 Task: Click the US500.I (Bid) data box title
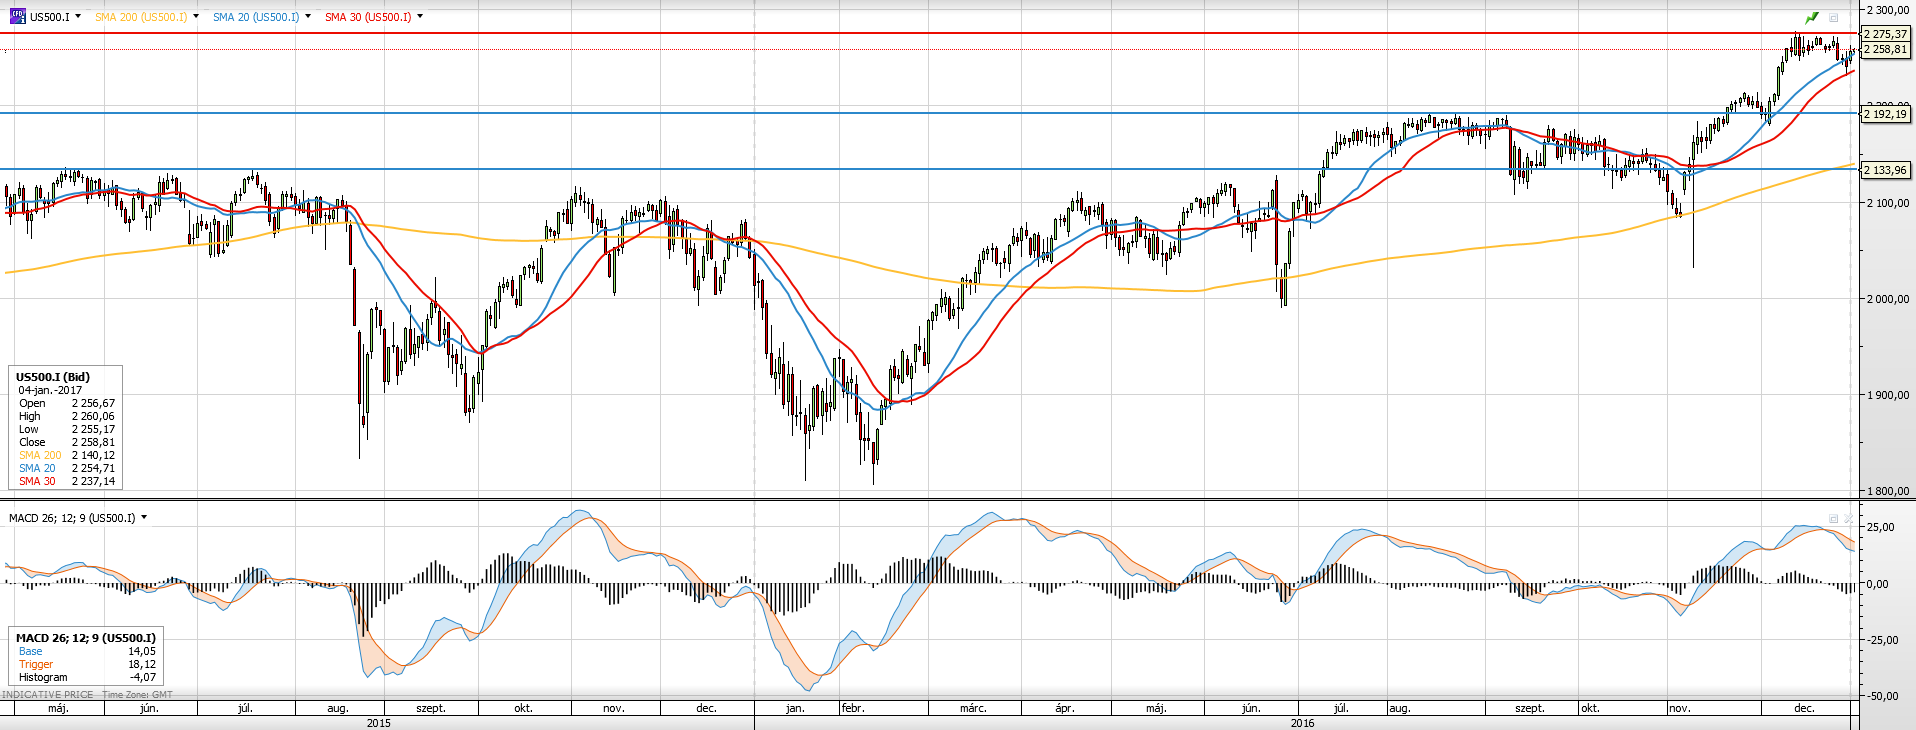click(53, 377)
